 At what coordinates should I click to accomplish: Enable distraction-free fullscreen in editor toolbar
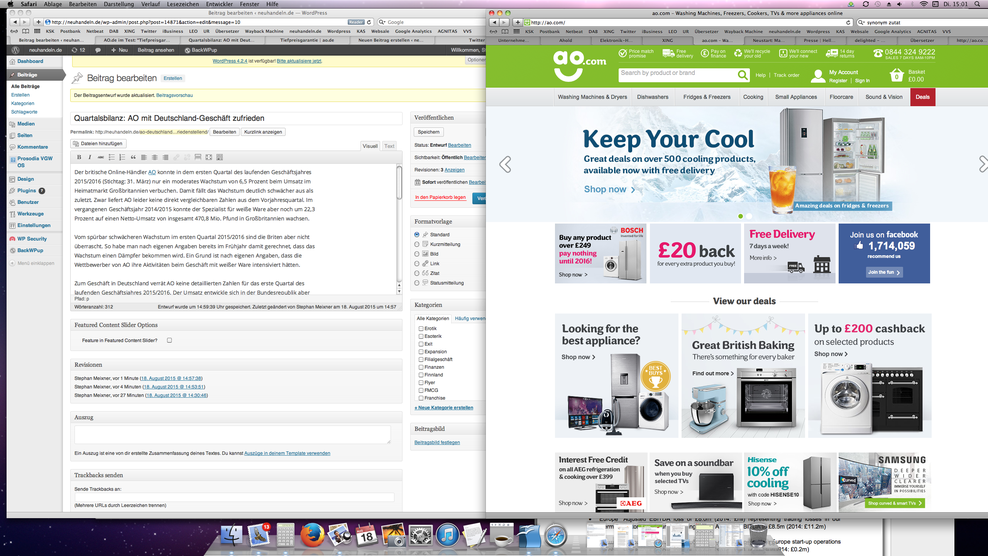209,157
